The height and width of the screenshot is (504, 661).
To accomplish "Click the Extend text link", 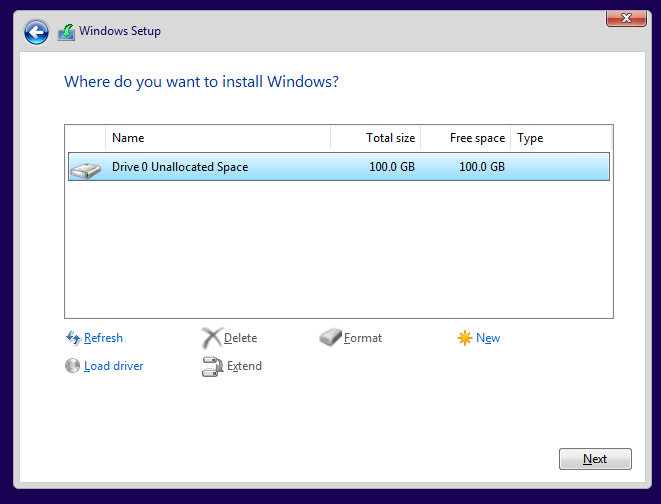I will [x=244, y=366].
